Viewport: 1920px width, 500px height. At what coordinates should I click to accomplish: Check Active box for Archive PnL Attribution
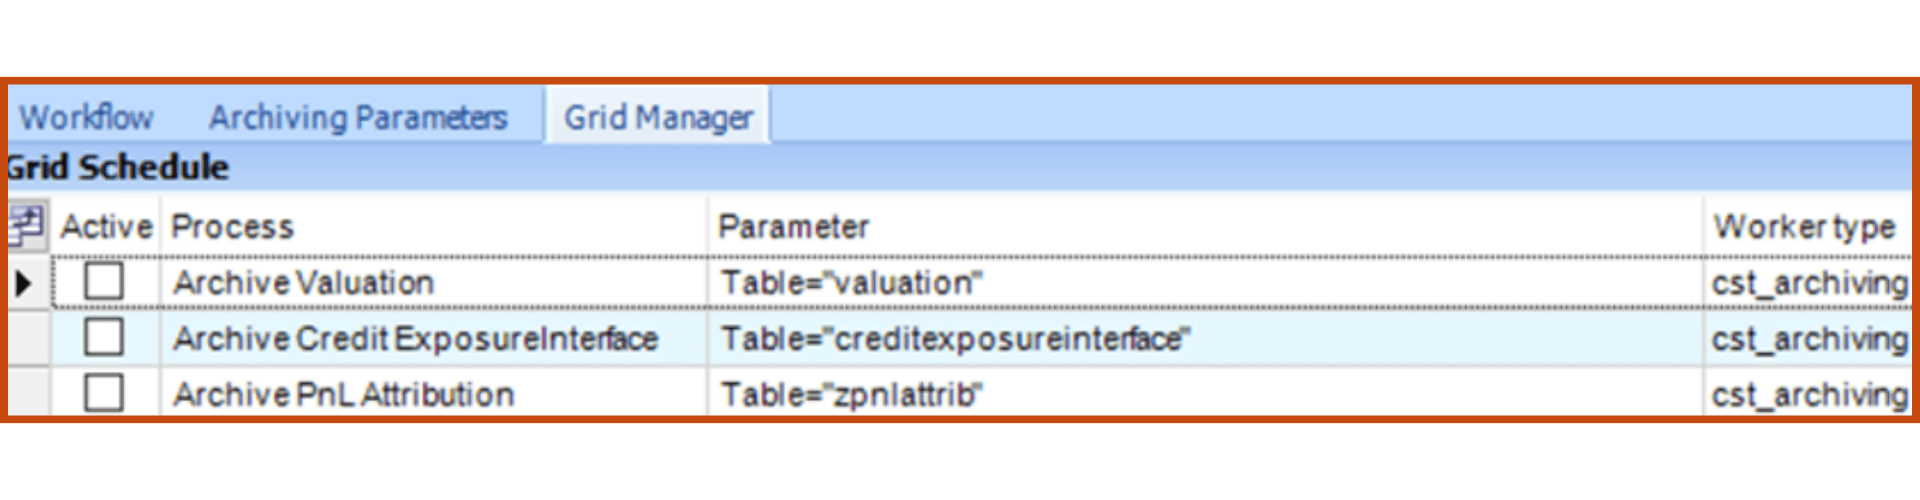tap(104, 393)
